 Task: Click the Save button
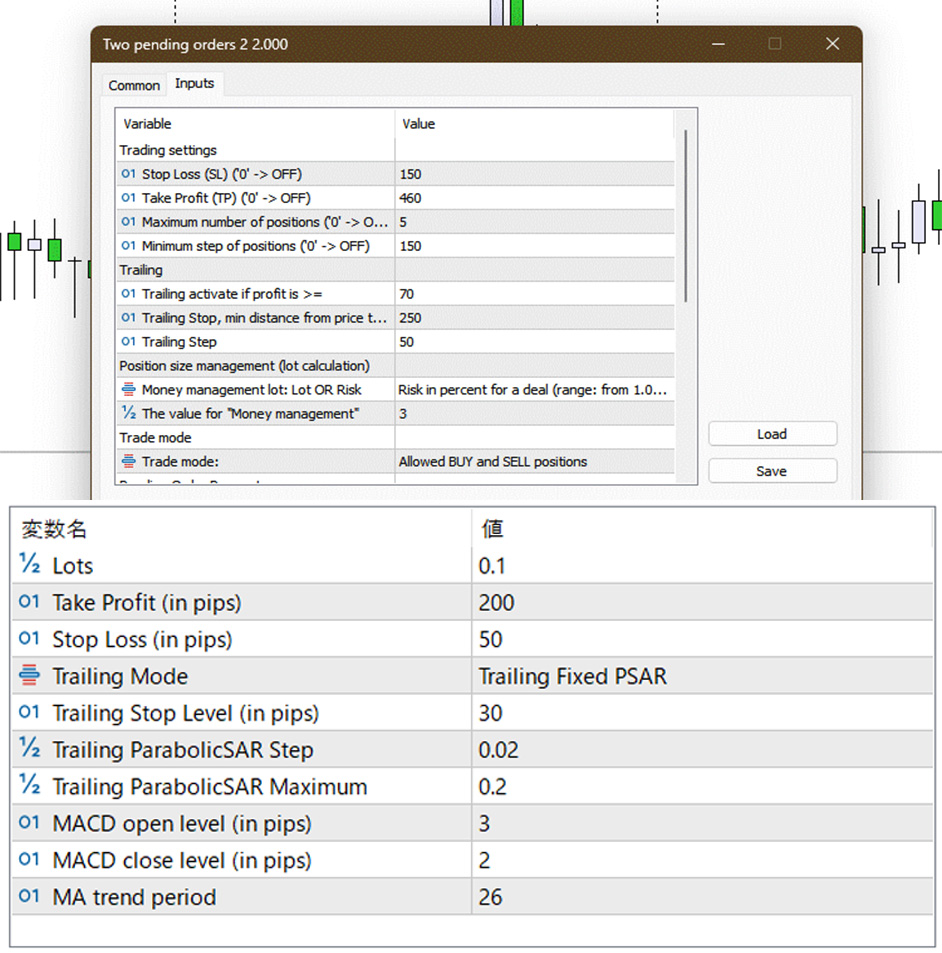[772, 471]
